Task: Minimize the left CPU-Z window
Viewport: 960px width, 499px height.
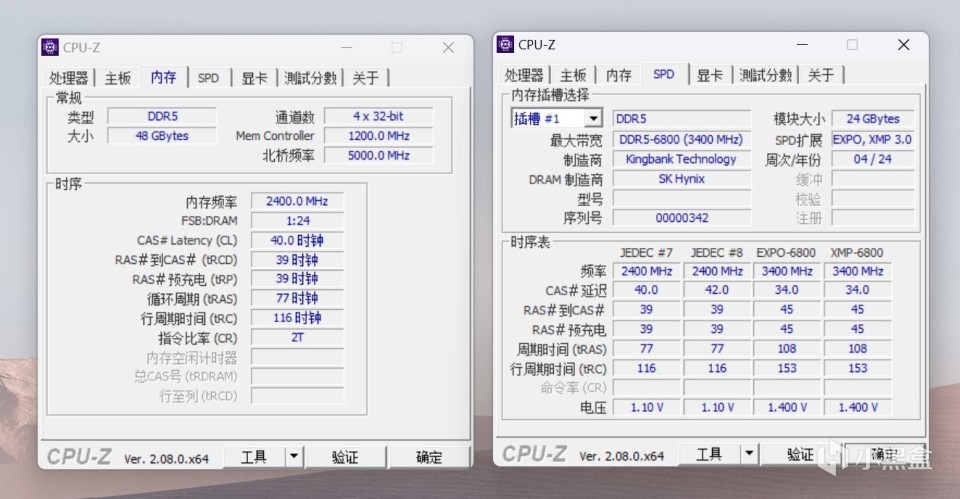Action: tap(347, 48)
